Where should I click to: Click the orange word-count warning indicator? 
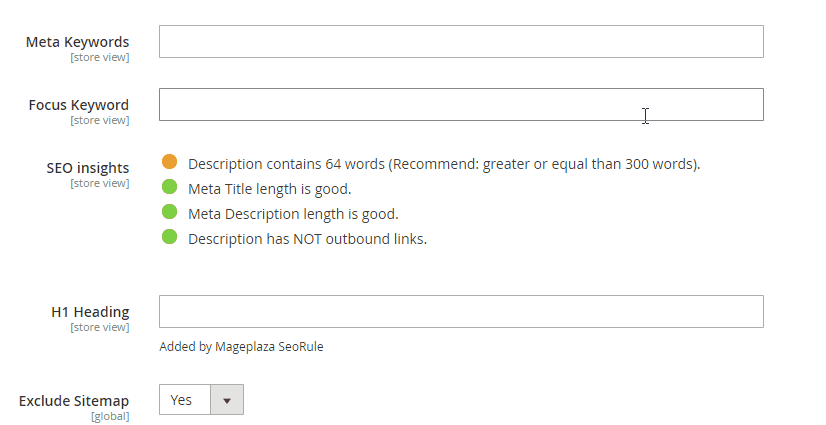click(x=169, y=162)
